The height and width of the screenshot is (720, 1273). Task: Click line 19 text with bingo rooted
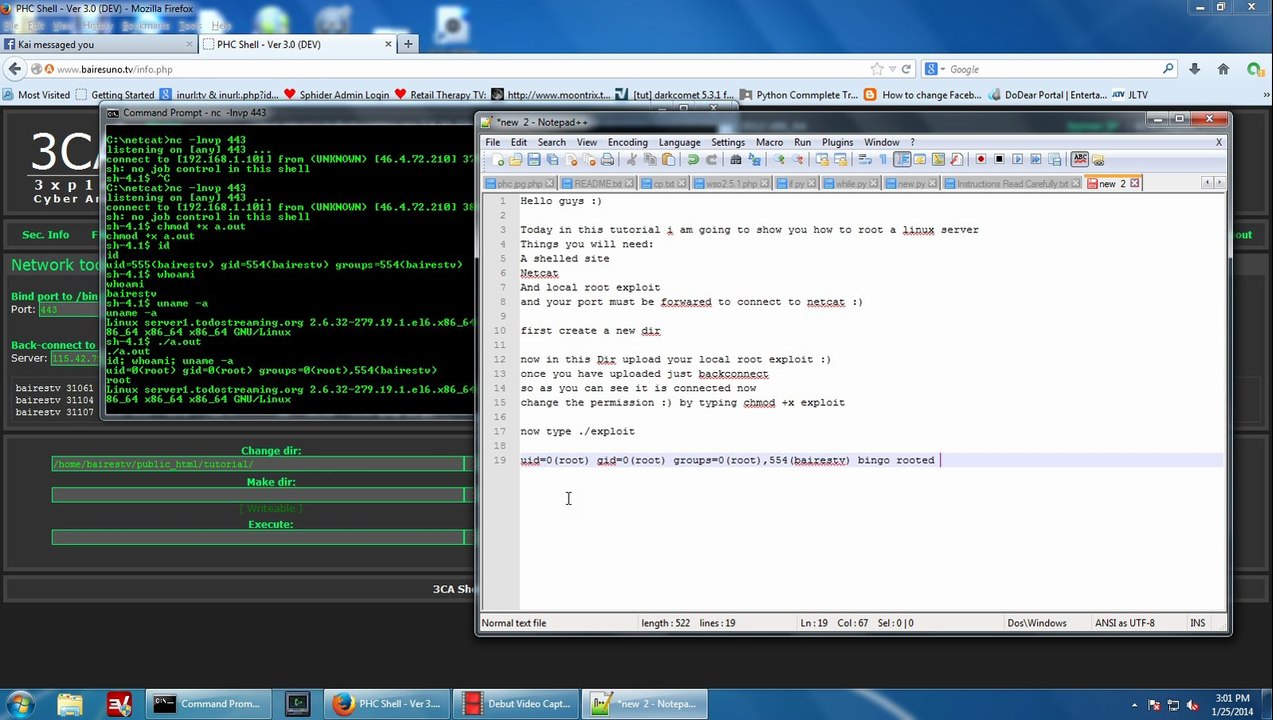pyautogui.click(x=727, y=460)
